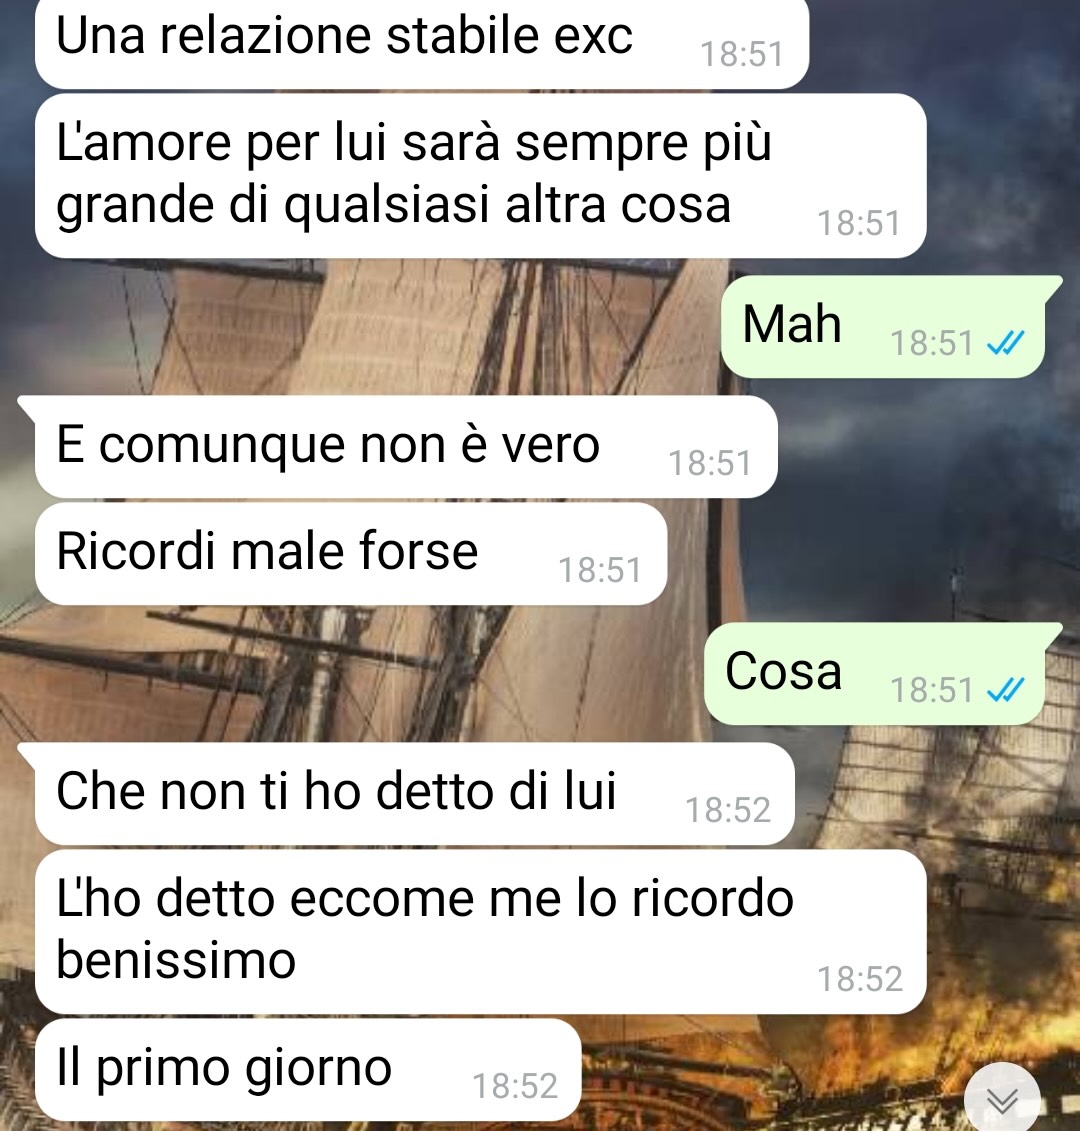Select the "Cosa" sent message bubble
Screen dimensions: 1080x1131
874,674
